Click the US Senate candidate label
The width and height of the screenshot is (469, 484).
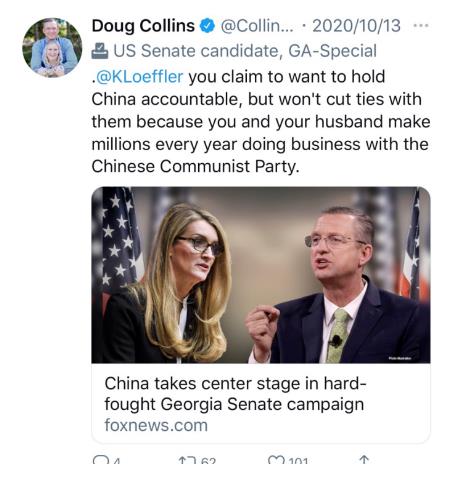tap(245, 51)
